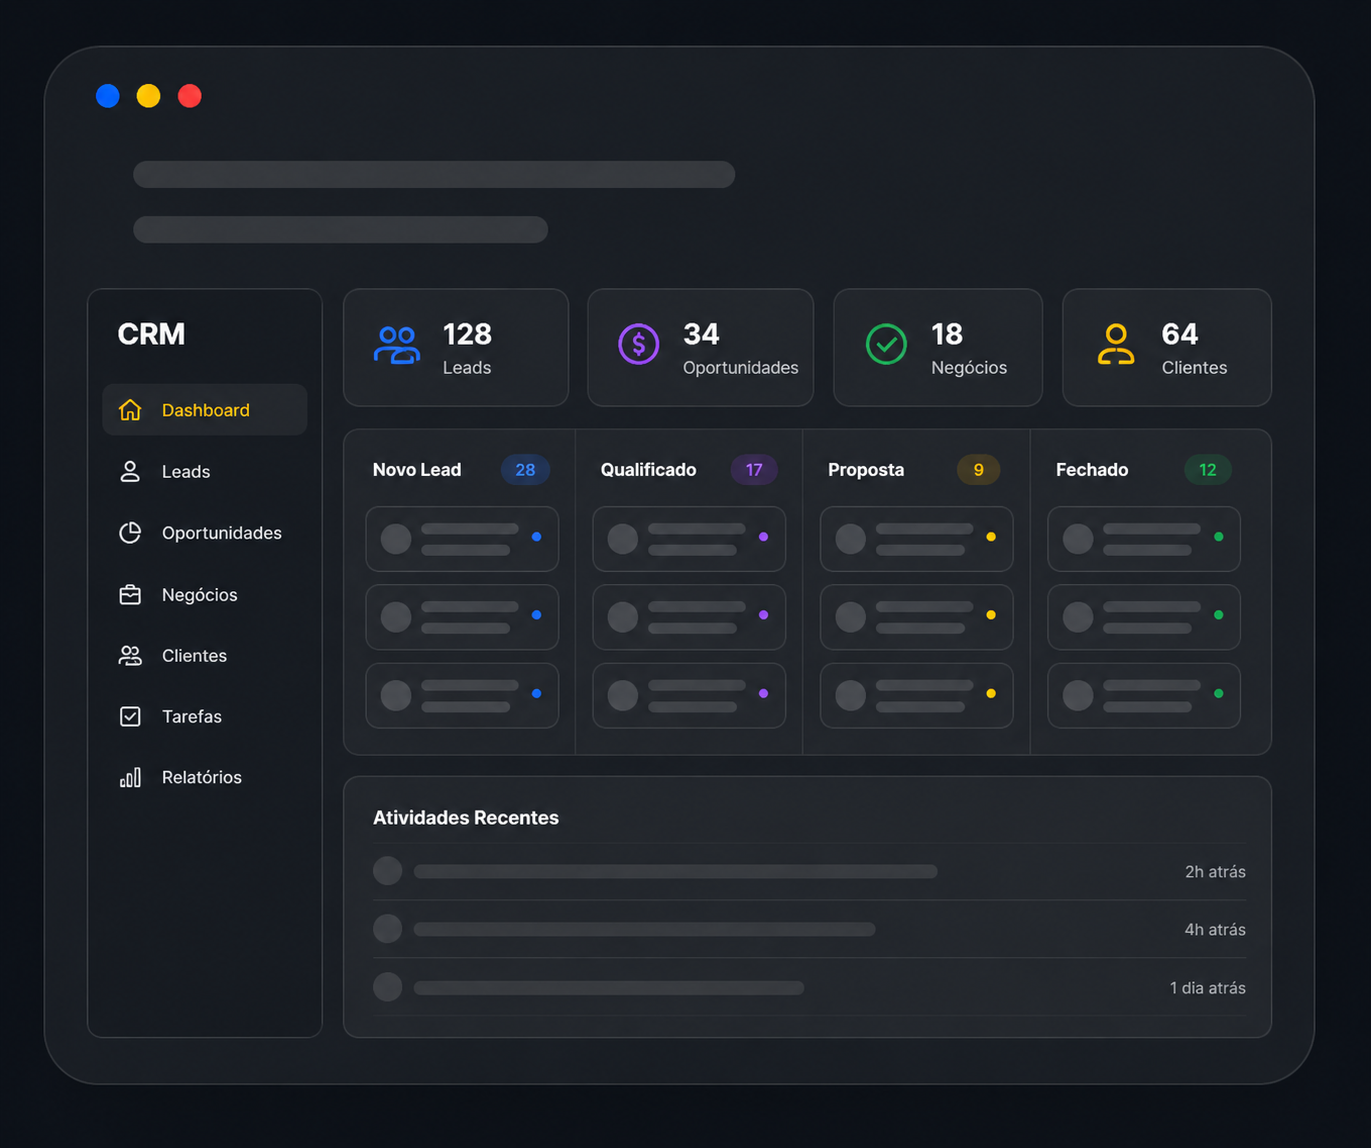Click the green 12 count badge

[1208, 470]
